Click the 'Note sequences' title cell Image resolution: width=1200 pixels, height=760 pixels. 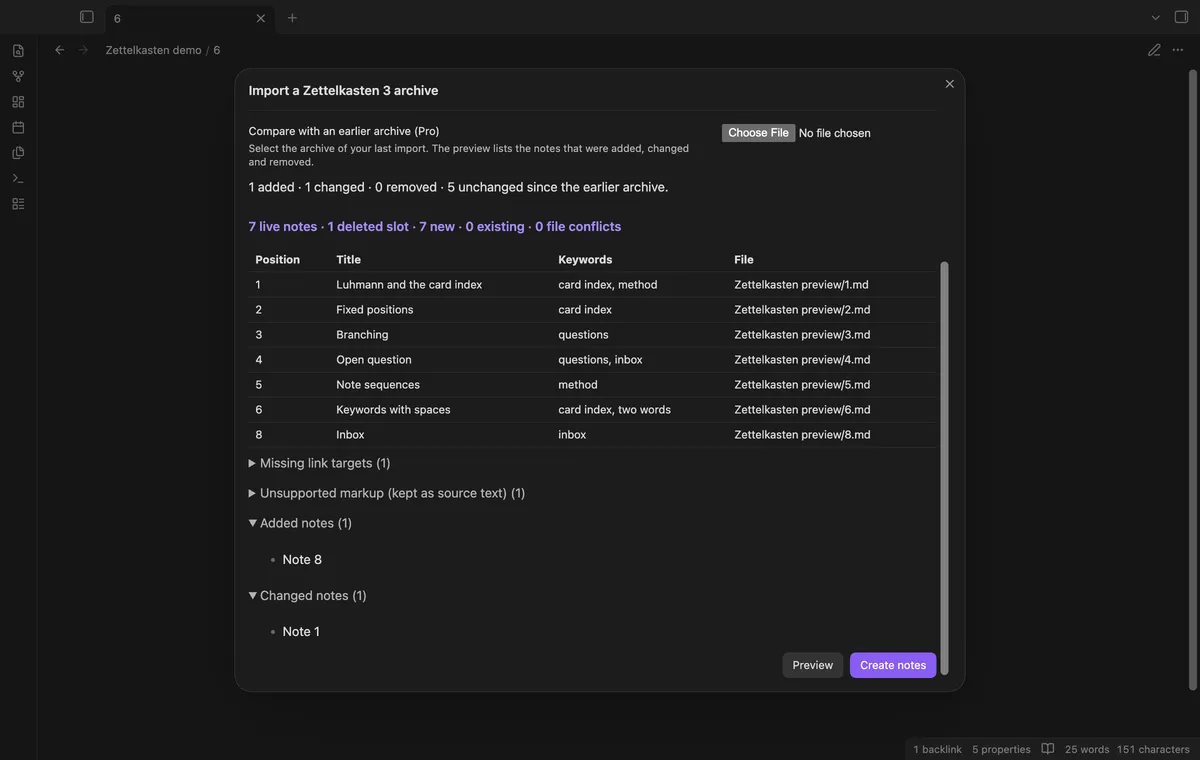pos(378,385)
